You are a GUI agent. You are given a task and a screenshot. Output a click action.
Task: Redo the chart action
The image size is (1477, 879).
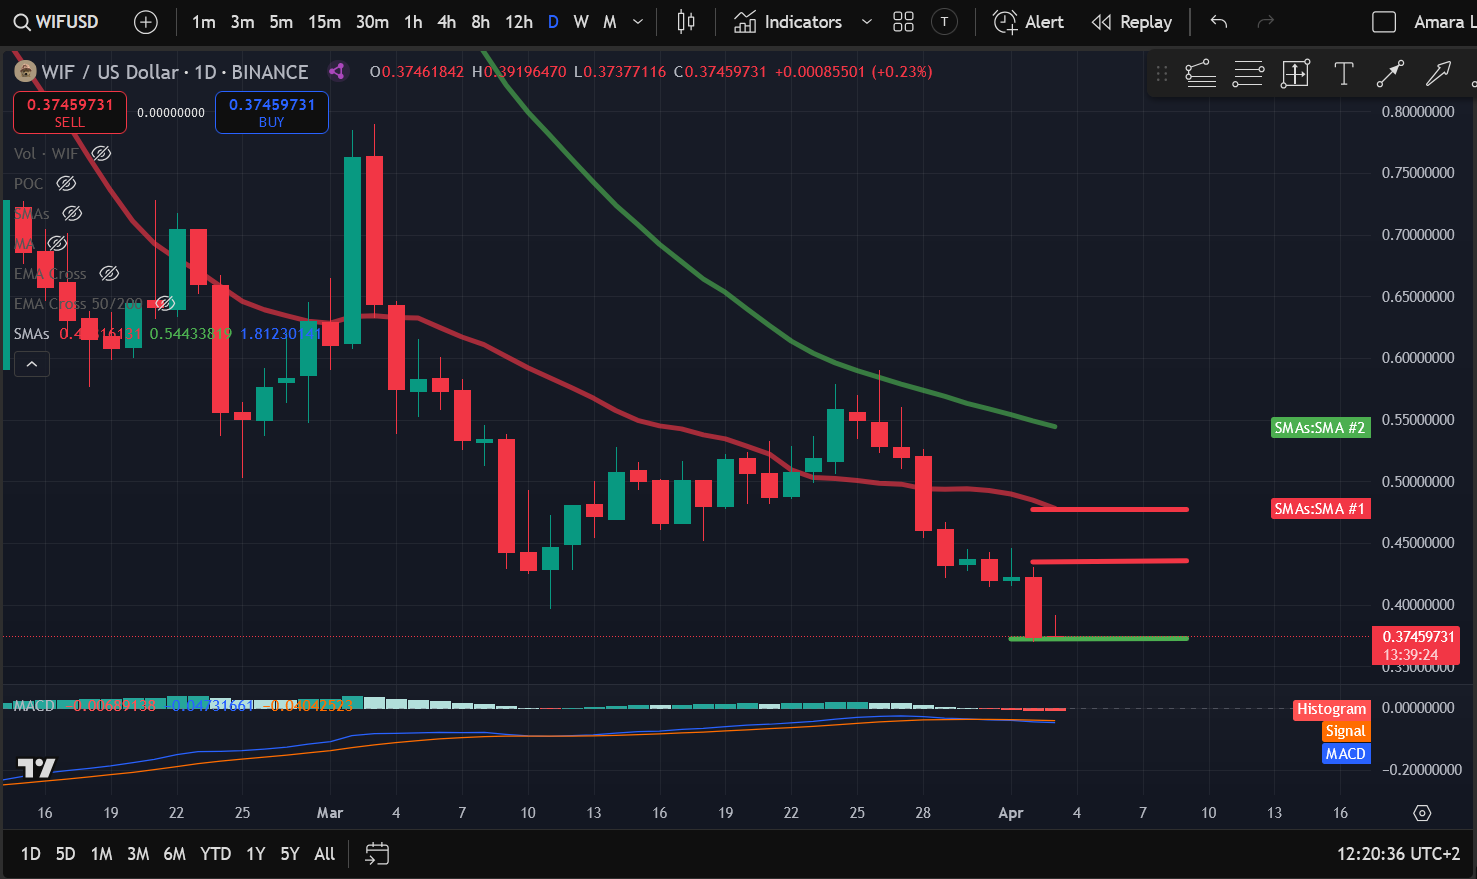pos(1265,22)
